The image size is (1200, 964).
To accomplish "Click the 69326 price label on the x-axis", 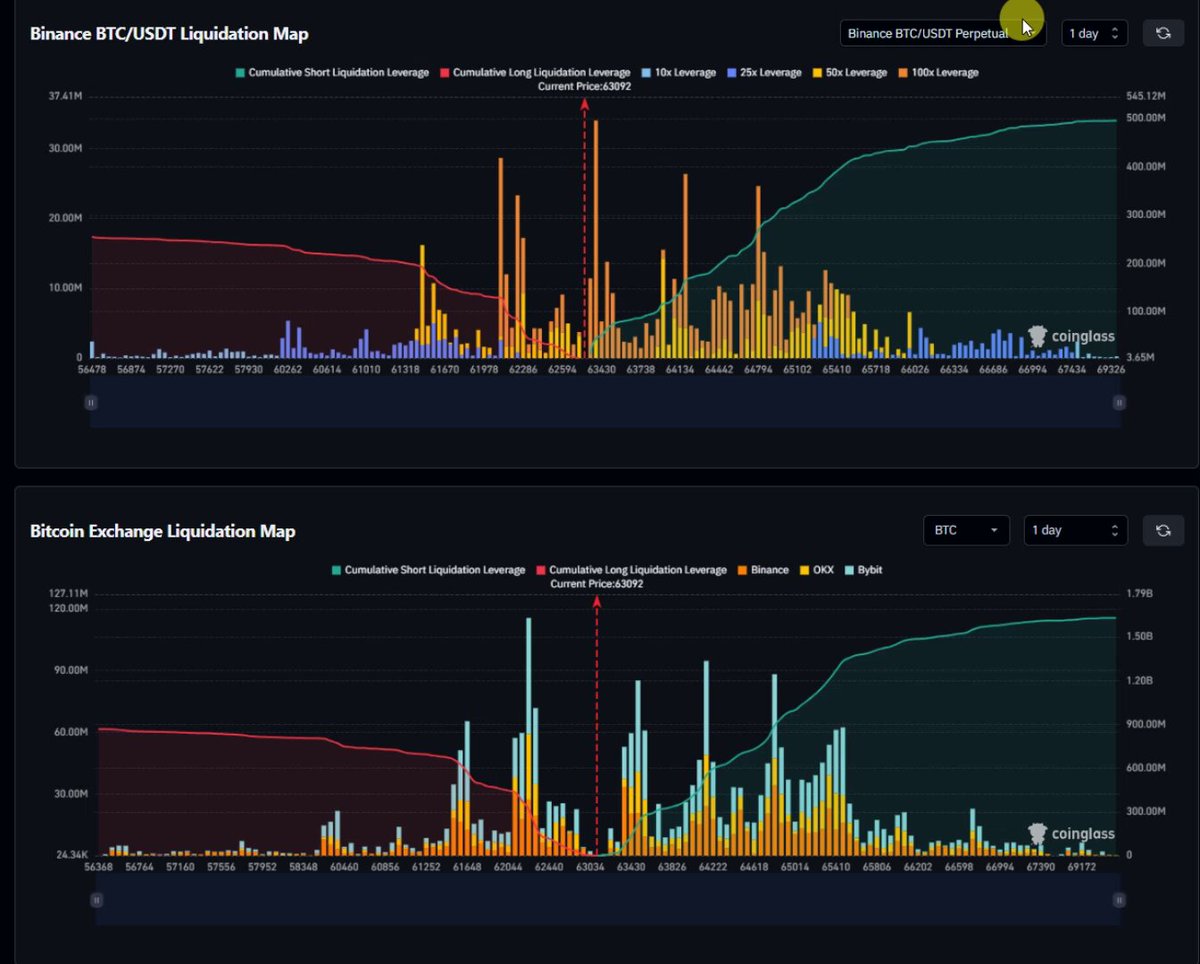I will coord(1110,370).
